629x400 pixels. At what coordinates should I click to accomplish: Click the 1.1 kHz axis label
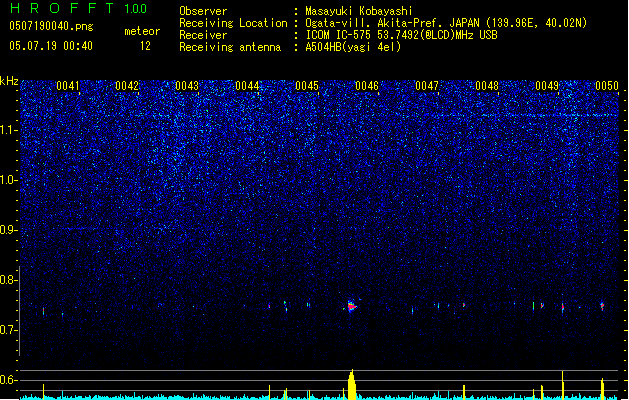pos(8,130)
